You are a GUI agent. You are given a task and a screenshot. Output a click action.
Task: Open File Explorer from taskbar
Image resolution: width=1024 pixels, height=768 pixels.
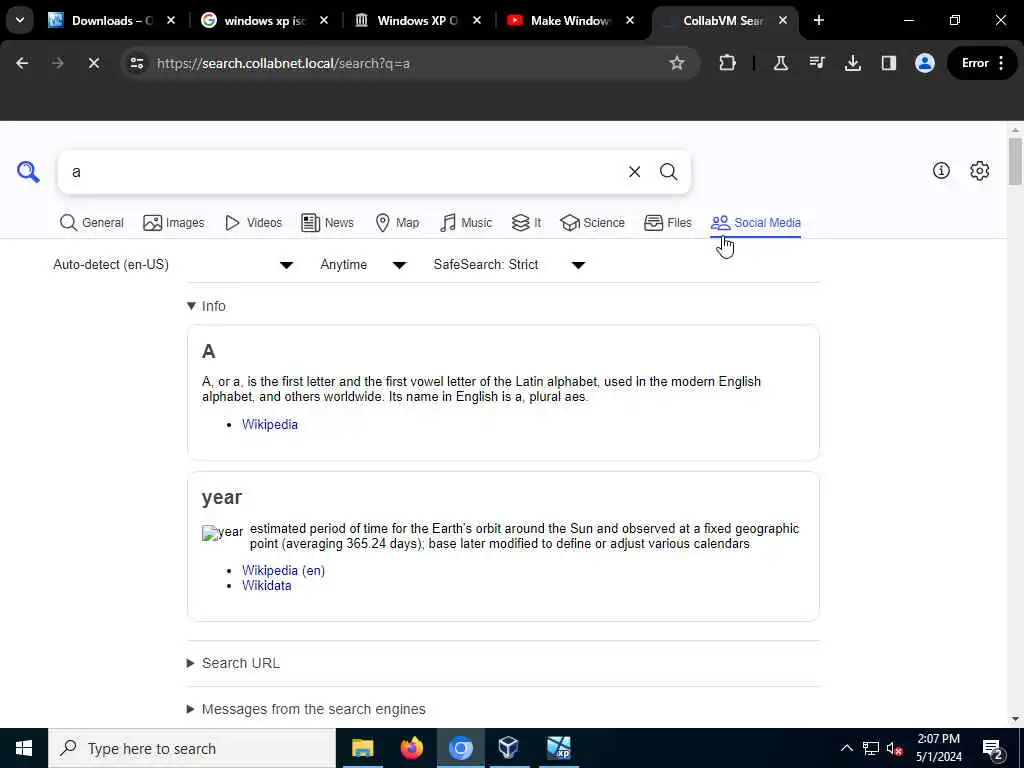[x=362, y=748]
